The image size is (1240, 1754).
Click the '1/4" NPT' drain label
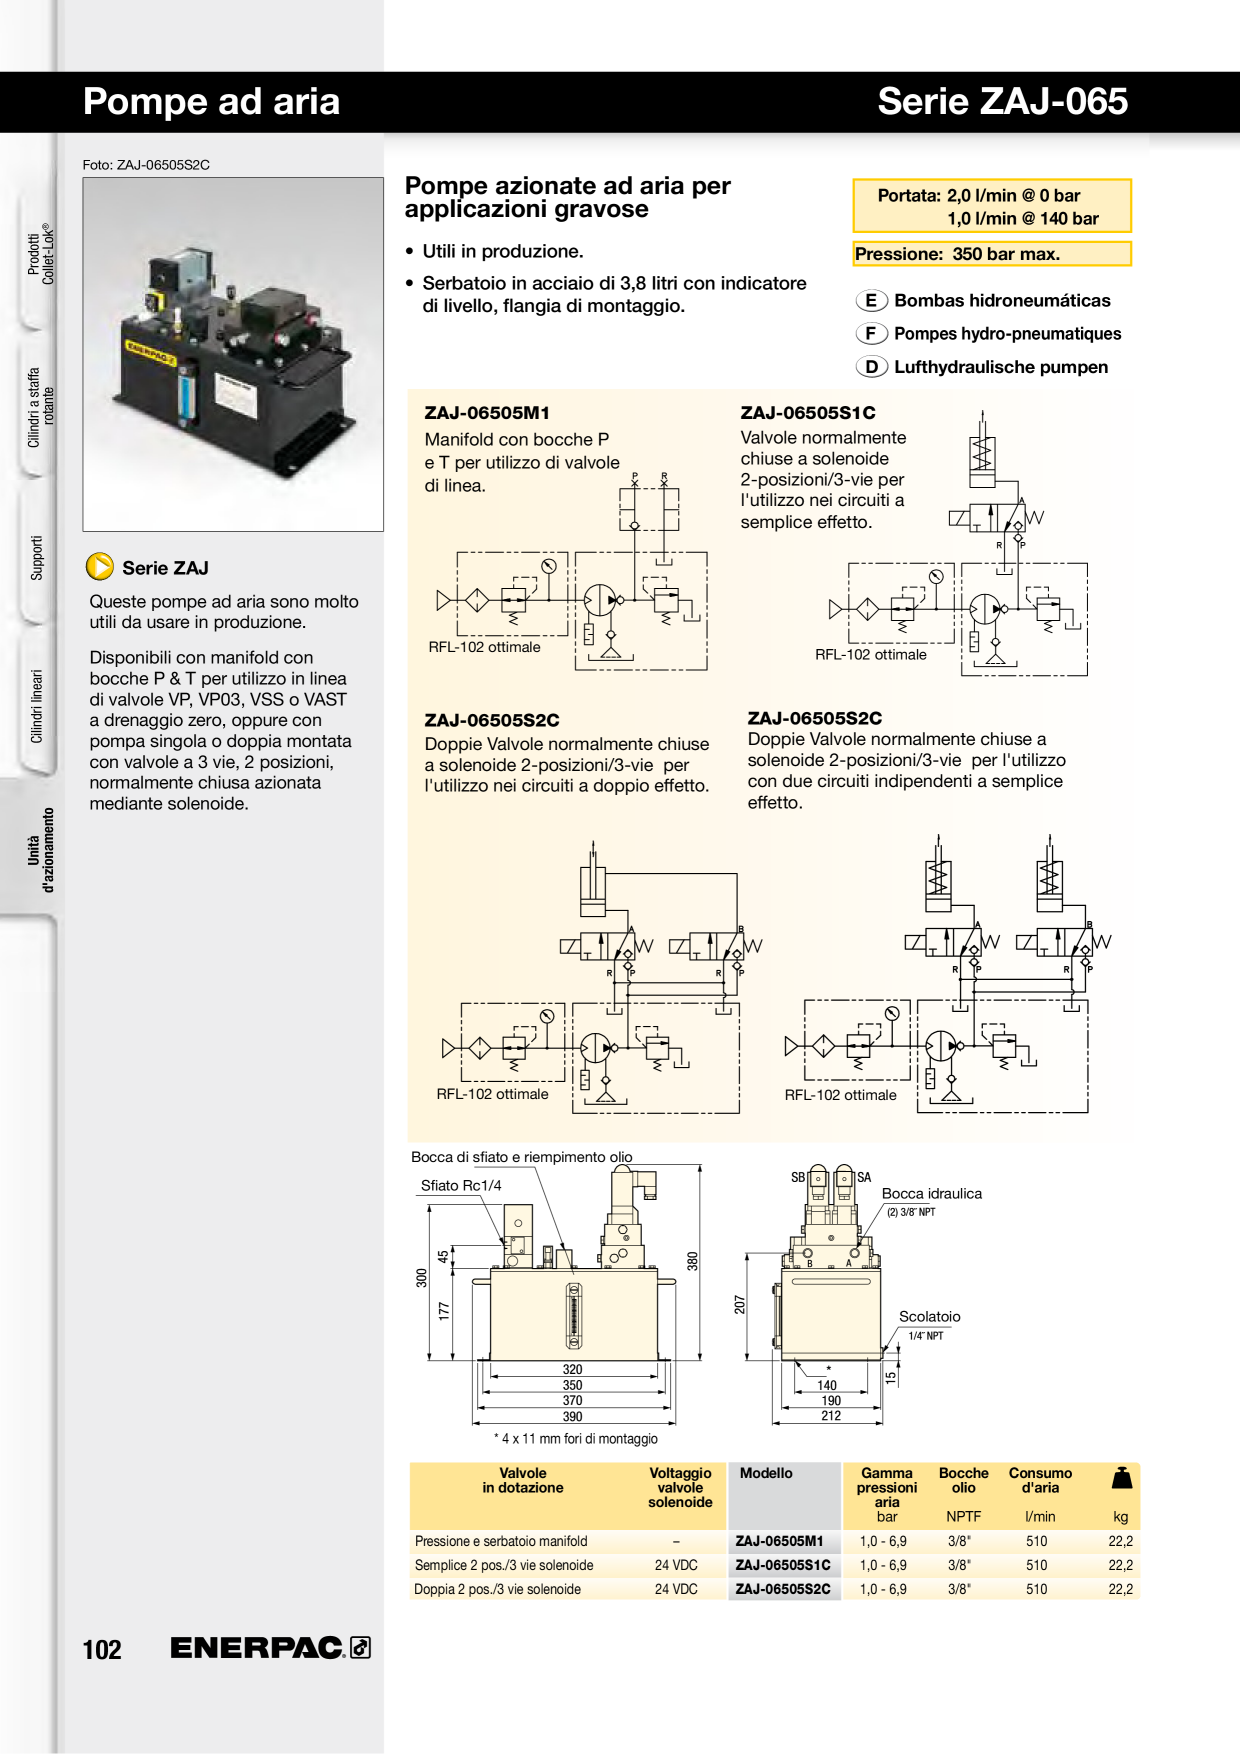click(925, 1336)
